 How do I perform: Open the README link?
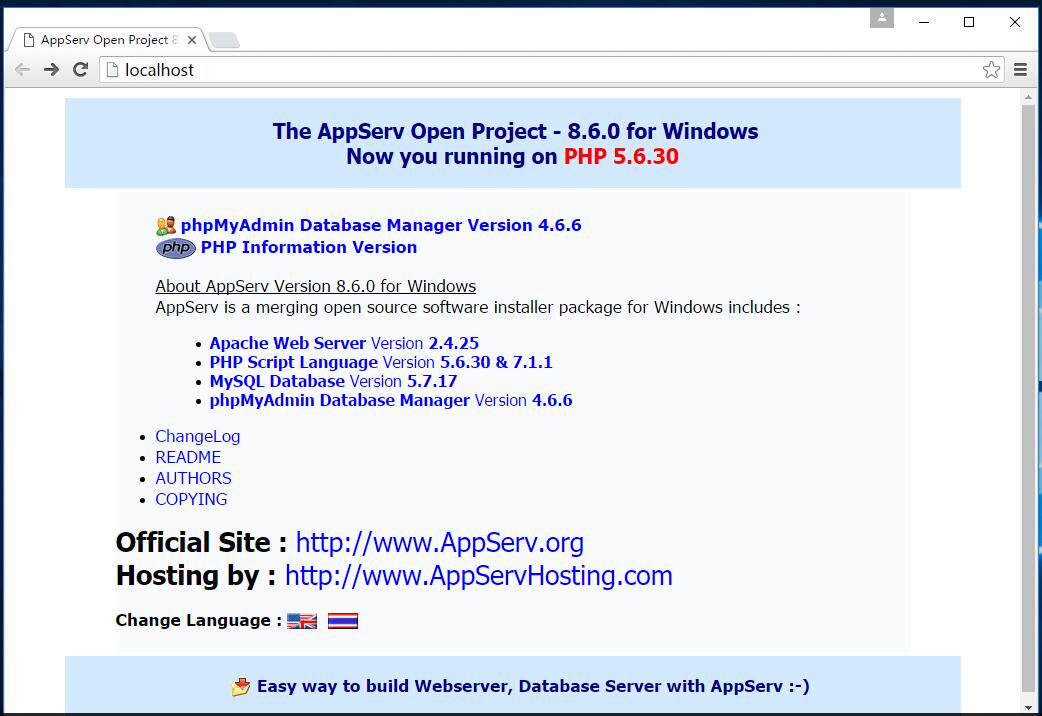pos(188,457)
